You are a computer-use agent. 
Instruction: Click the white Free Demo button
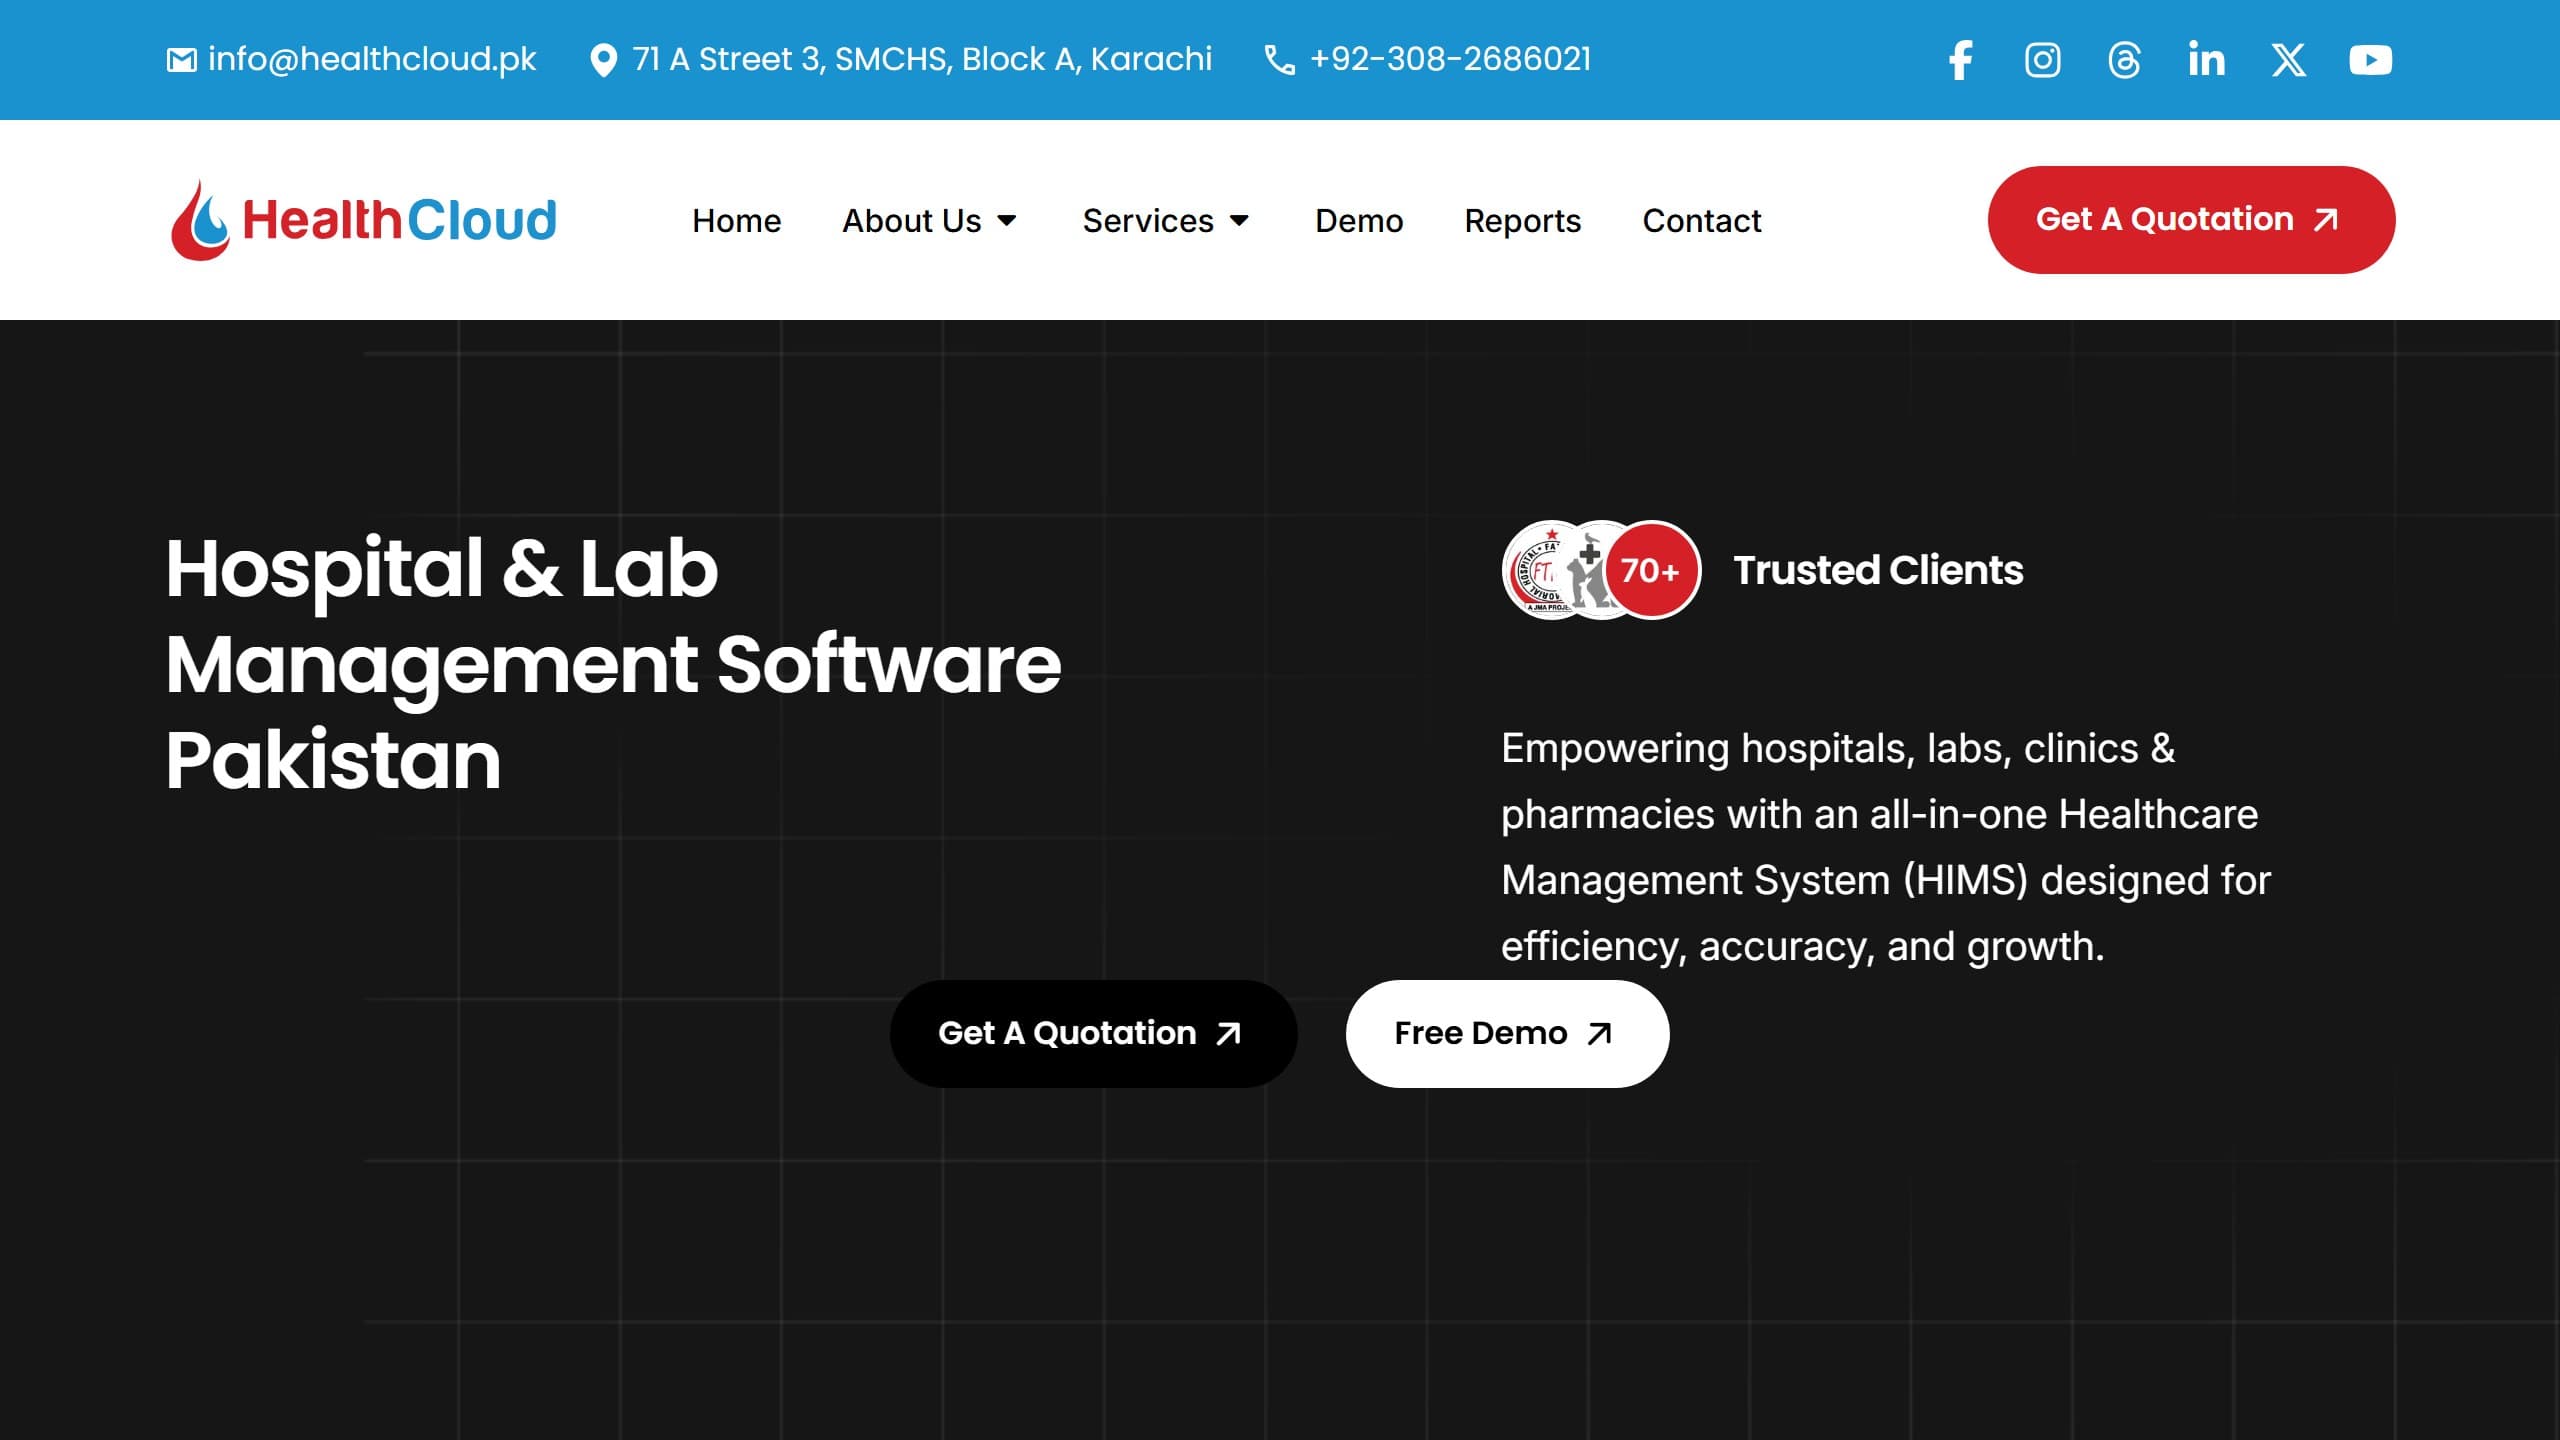click(x=1507, y=1033)
